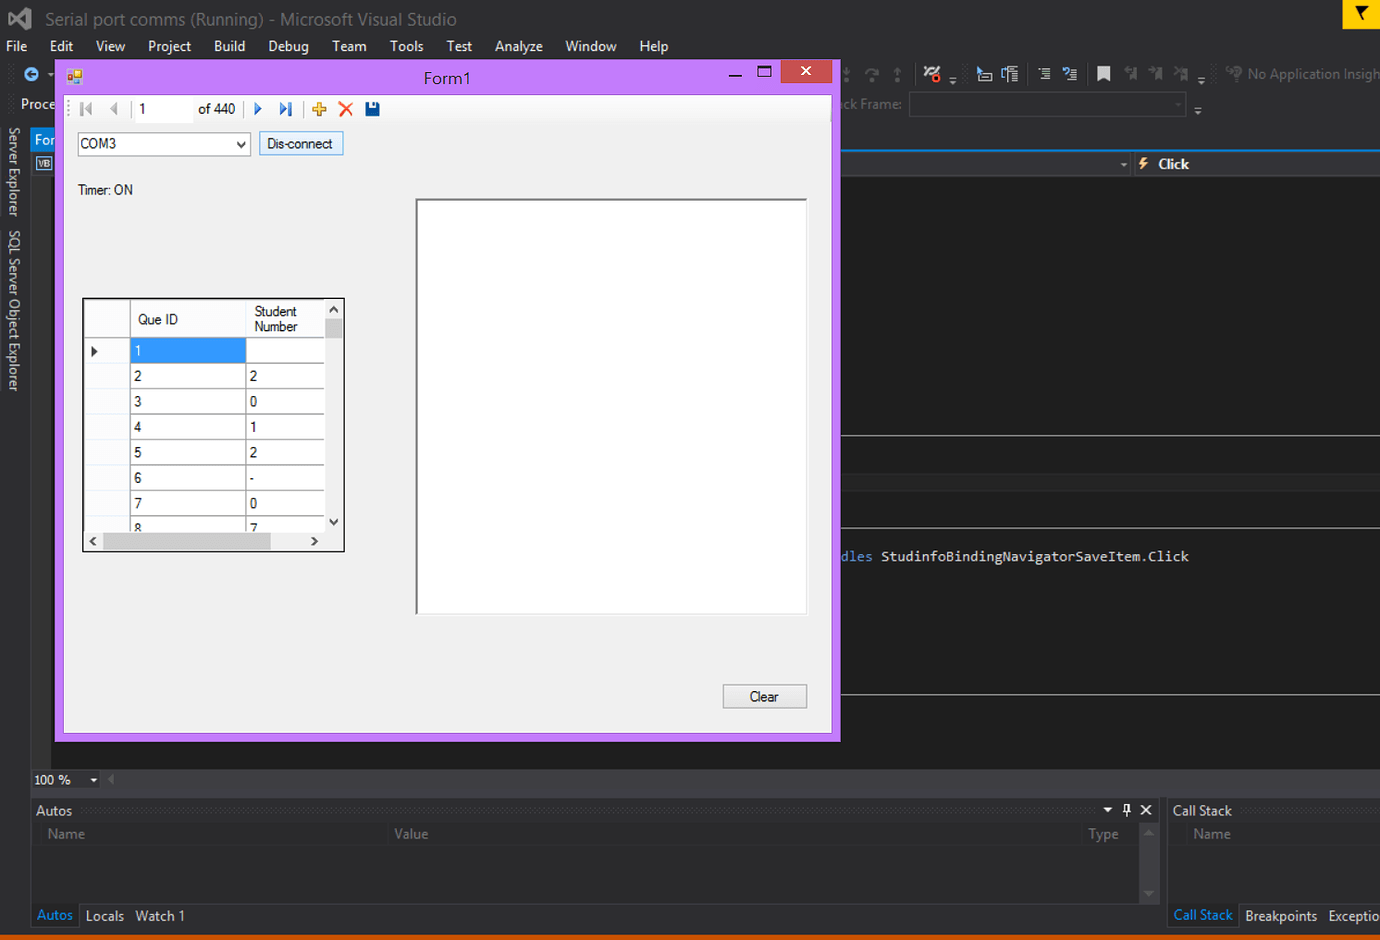Click the grid's horizontal scrollbar thumb
1380x940 pixels.
(186, 541)
